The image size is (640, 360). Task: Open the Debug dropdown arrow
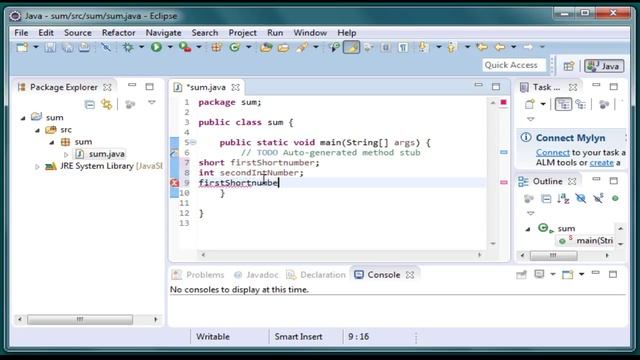[141, 47]
